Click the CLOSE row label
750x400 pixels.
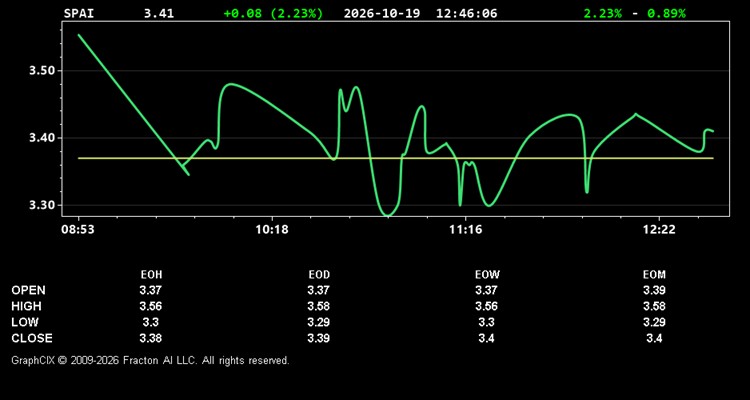32,338
